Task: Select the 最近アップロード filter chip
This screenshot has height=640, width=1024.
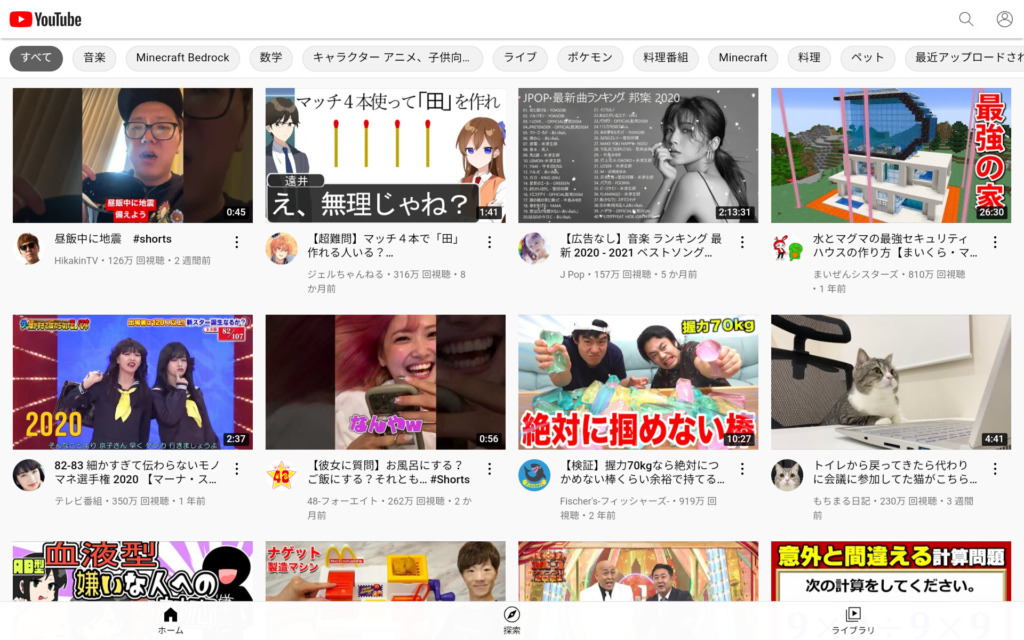Action: [965, 57]
